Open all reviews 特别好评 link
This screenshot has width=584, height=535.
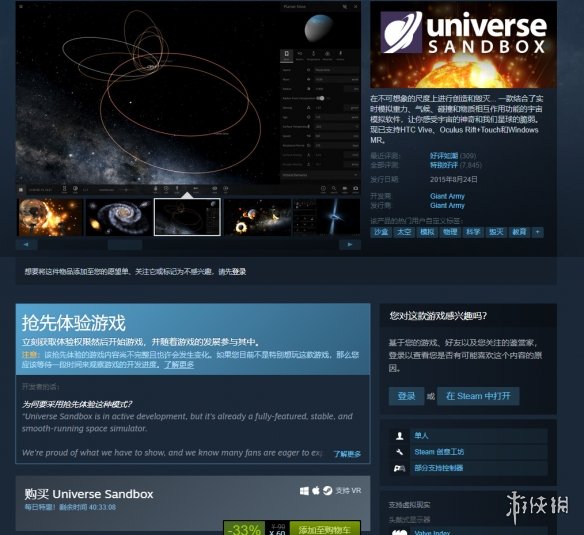444,165
